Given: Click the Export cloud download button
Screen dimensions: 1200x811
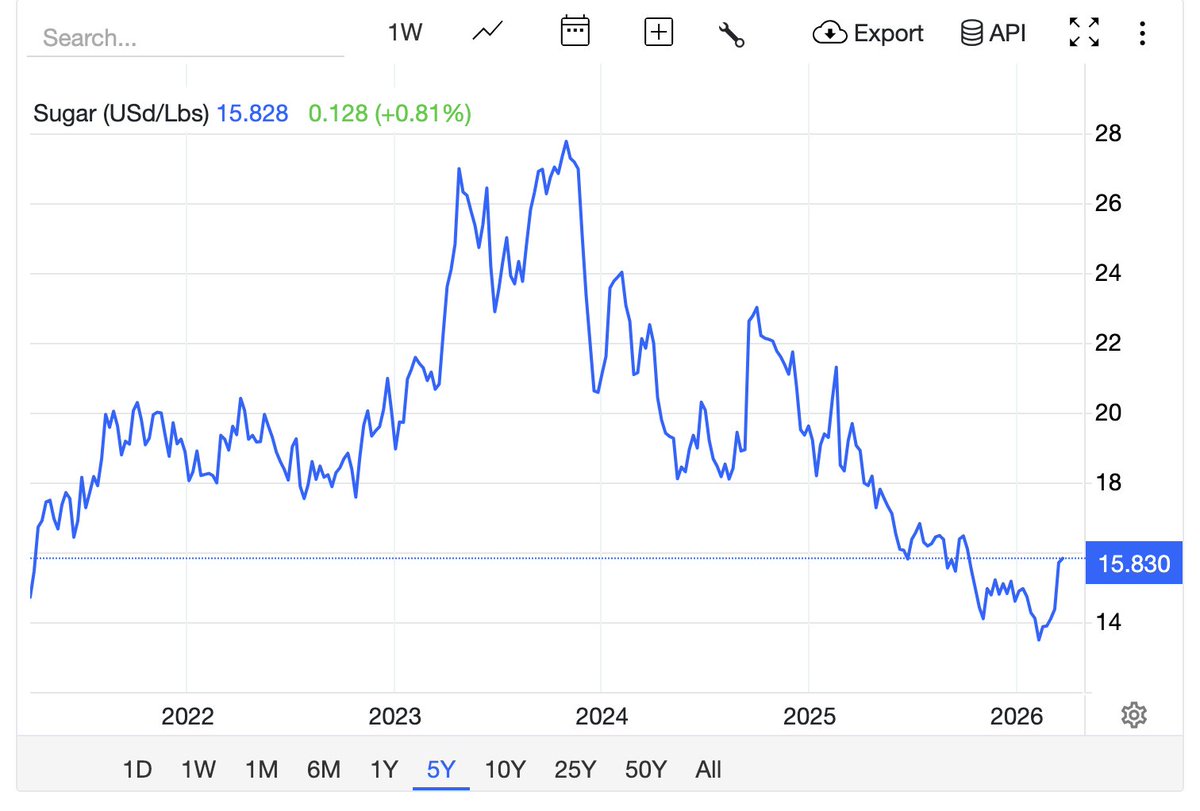Looking at the screenshot, I should [x=868, y=33].
